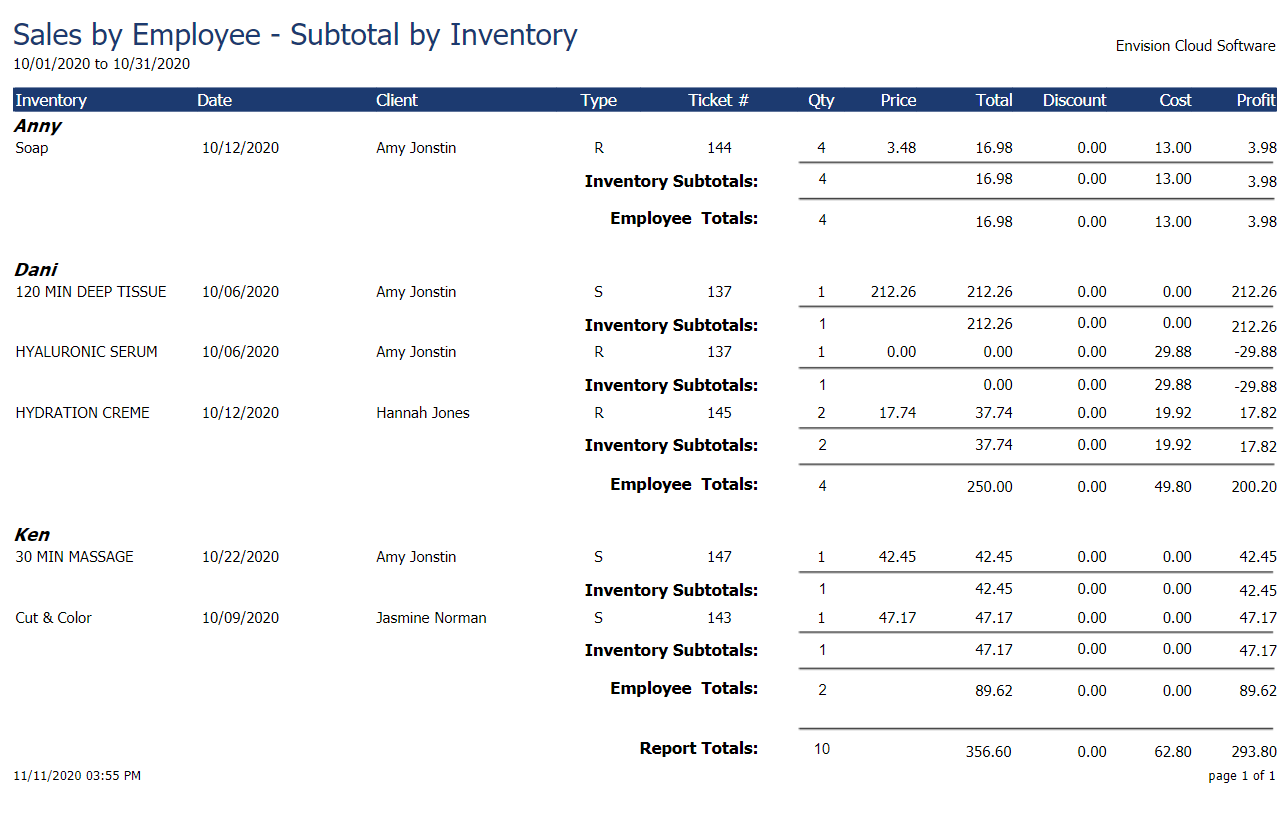Image resolution: width=1288 pixels, height=819 pixels.
Task: Click the Profit column header
Action: point(1256,100)
